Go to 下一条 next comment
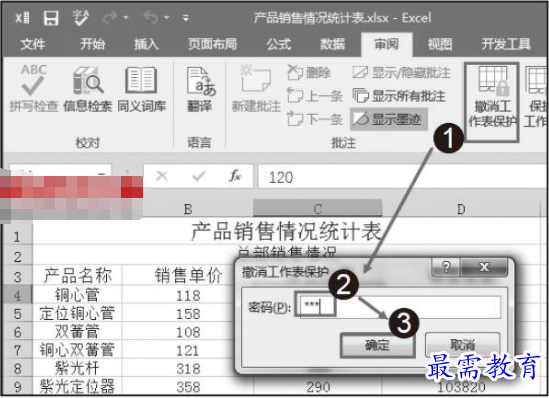Viewport: 549px width, 398px height. click(314, 119)
